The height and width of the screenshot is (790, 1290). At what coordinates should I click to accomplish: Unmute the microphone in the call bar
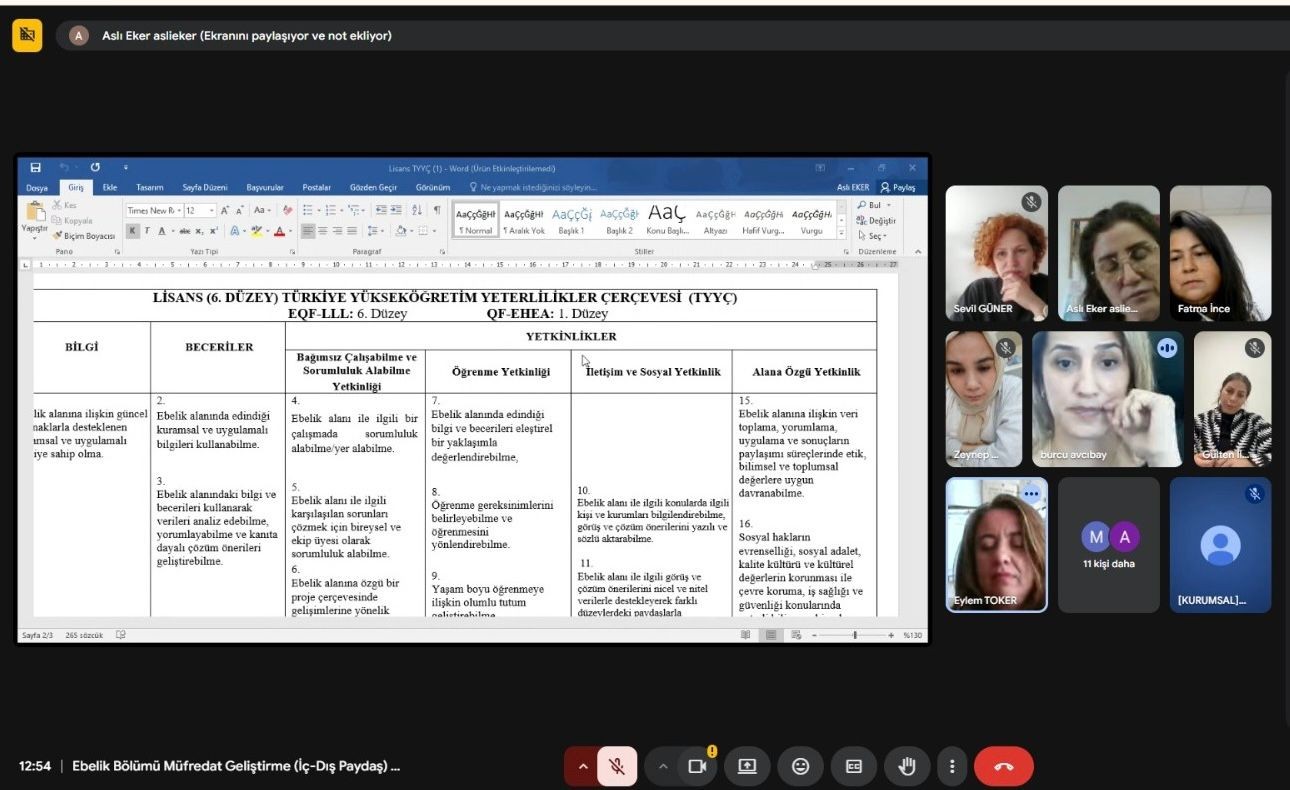[x=617, y=767]
